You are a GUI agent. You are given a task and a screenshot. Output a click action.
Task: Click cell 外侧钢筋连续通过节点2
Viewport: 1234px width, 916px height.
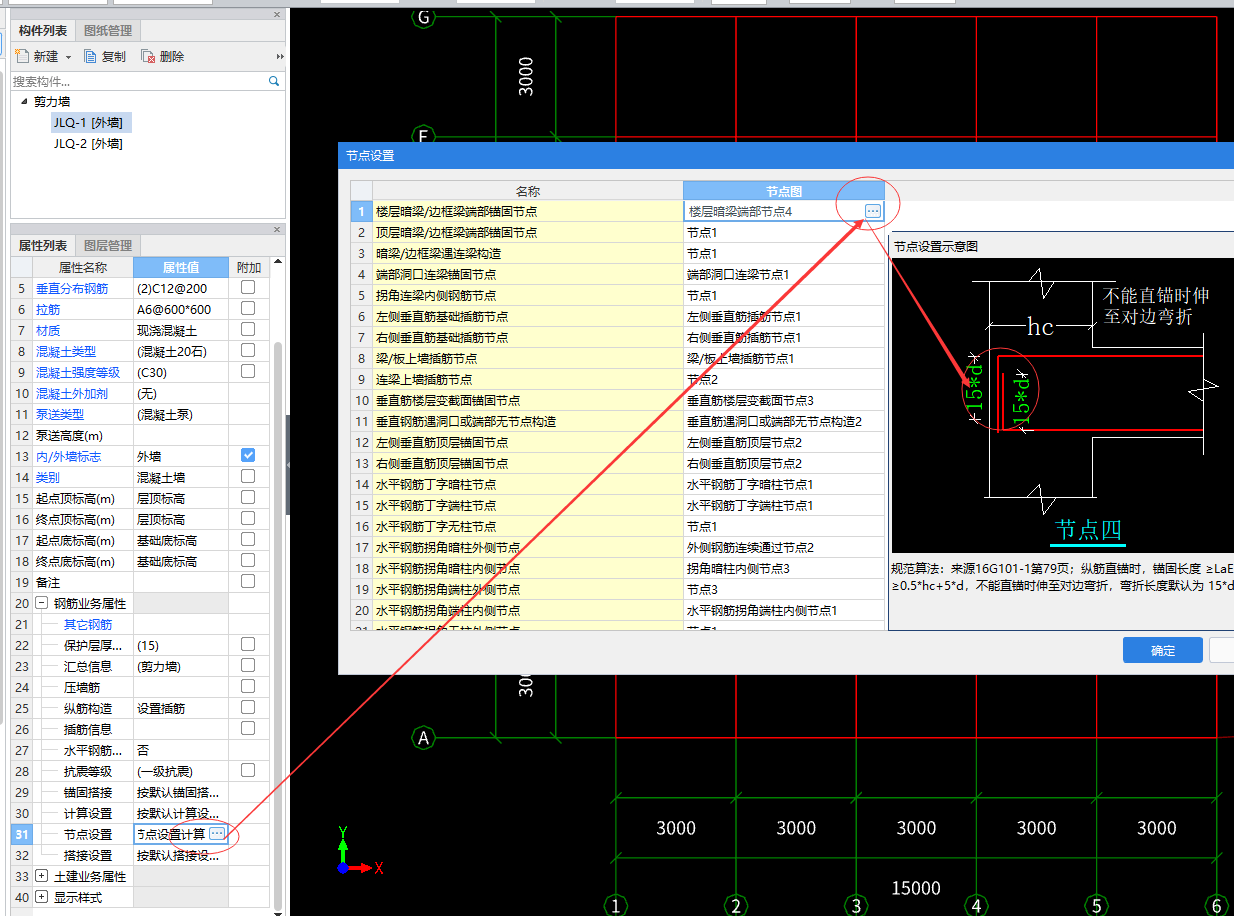[x=784, y=547]
